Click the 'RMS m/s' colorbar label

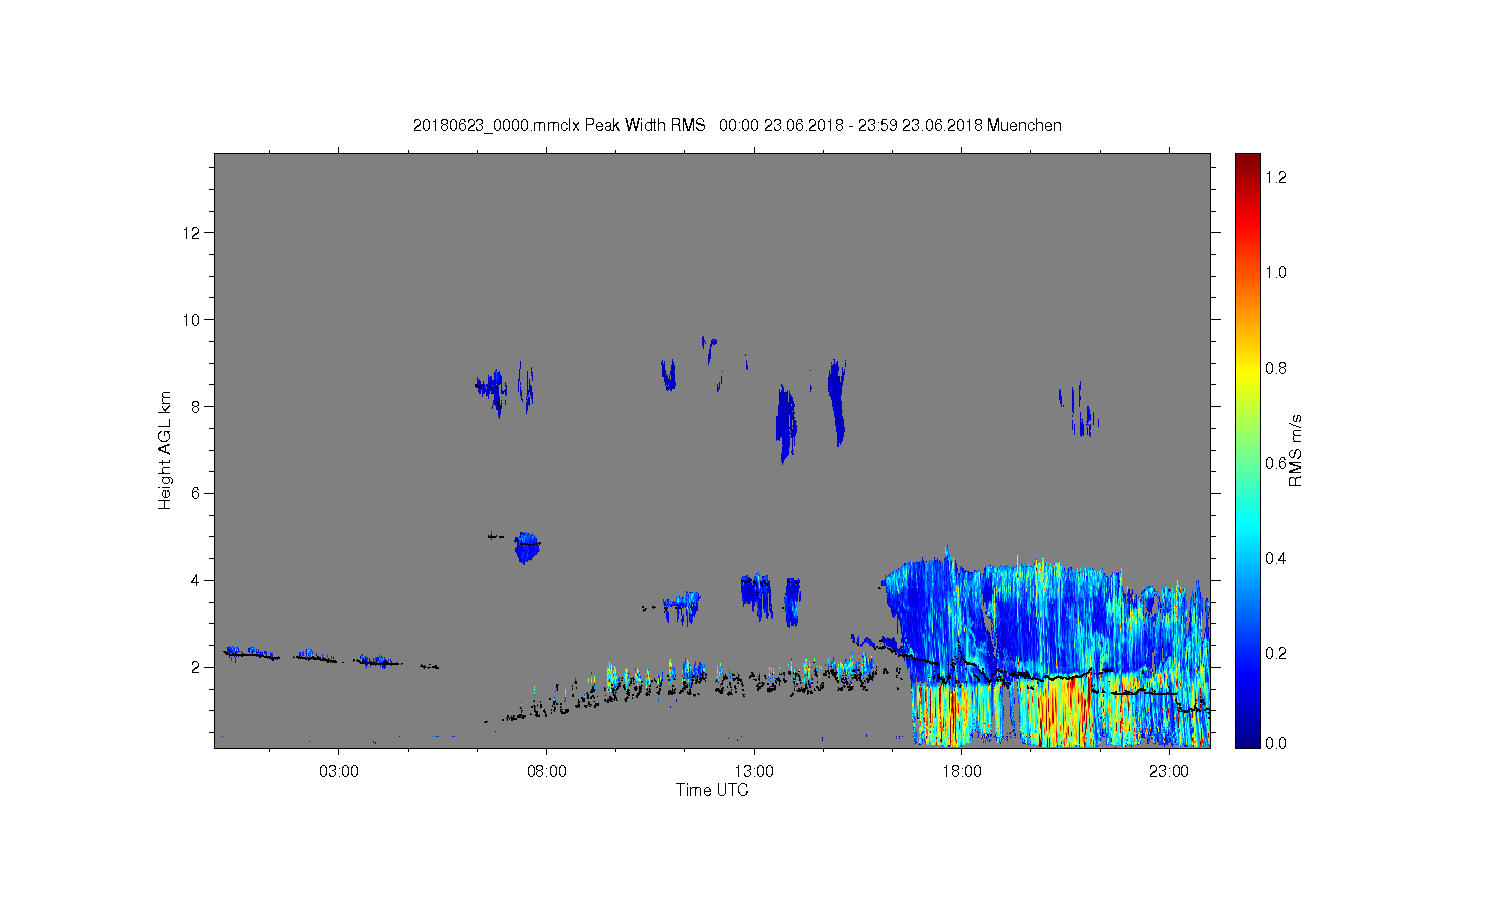[x=1295, y=450]
